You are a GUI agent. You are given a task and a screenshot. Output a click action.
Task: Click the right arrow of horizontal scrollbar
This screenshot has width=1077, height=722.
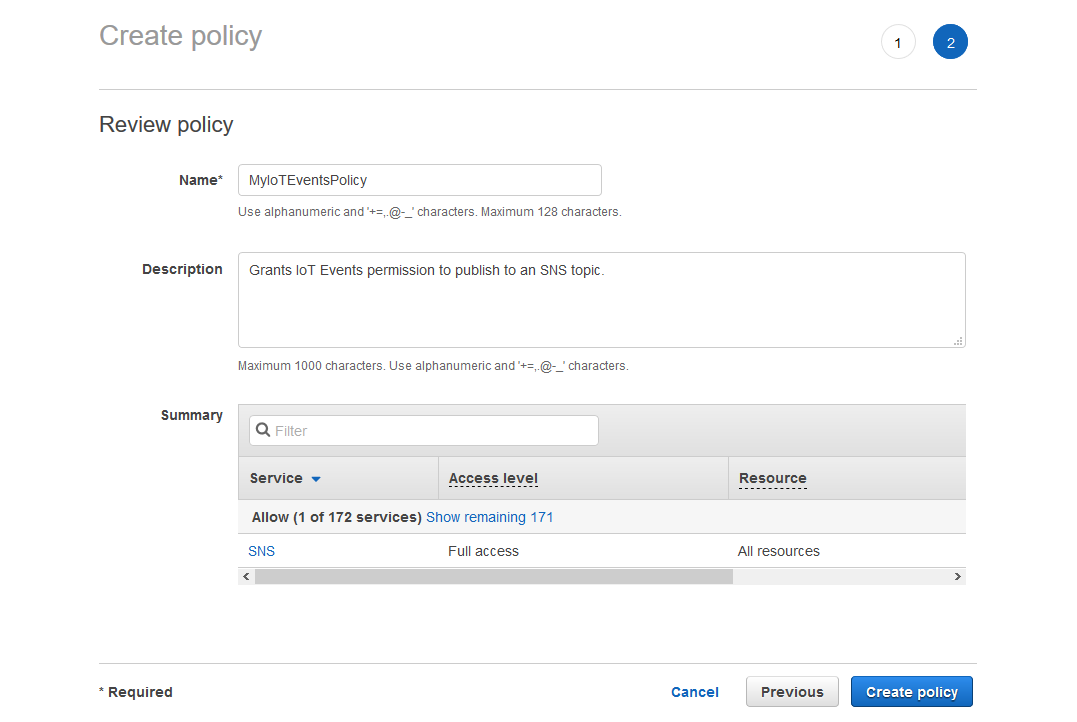pyautogui.click(x=957, y=577)
